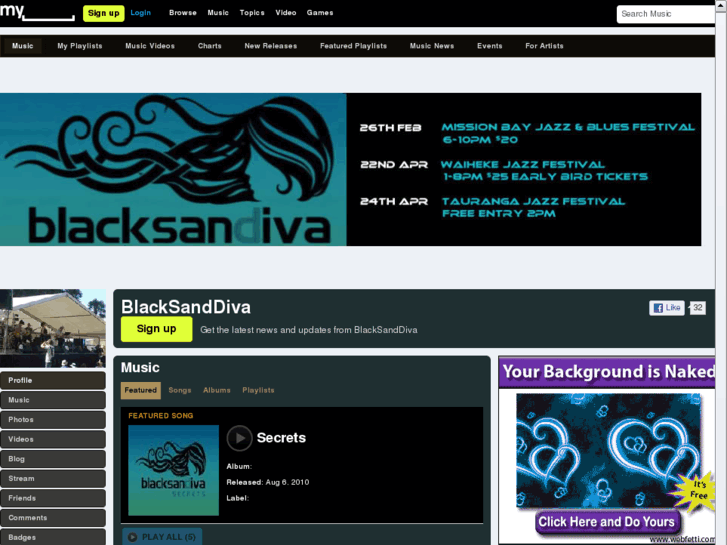Click the Secrets song title
This screenshot has height=545, width=727.
tap(281, 438)
